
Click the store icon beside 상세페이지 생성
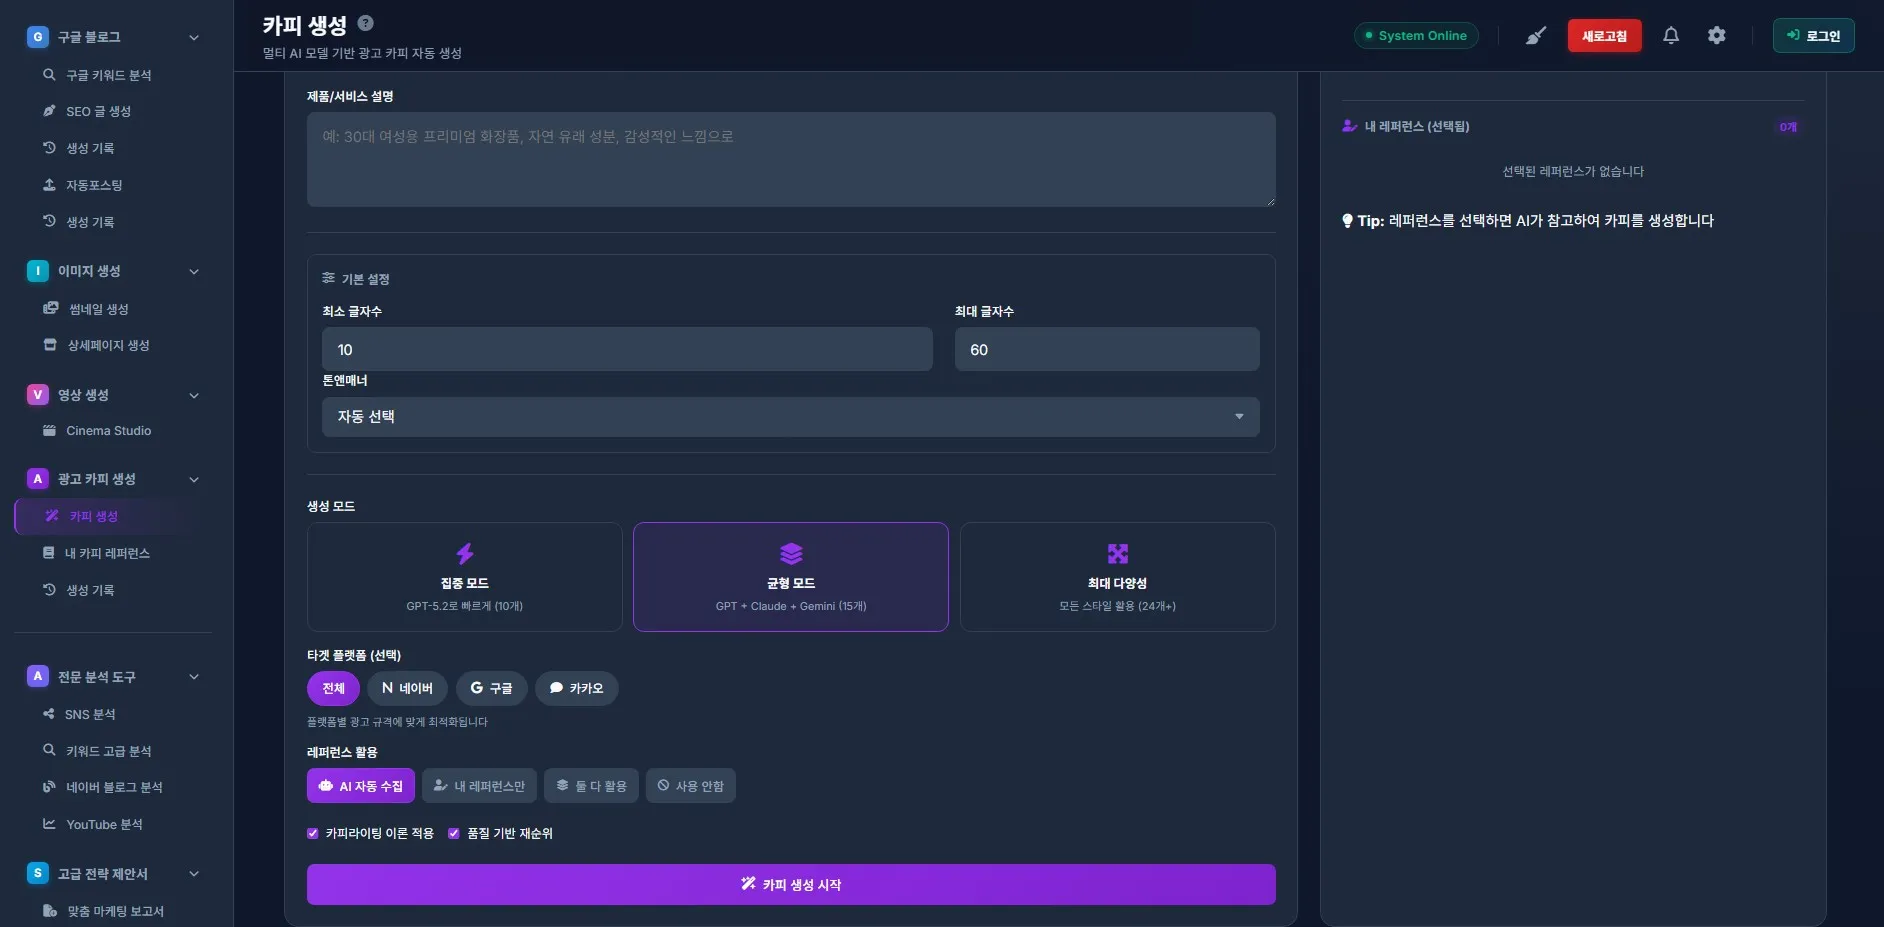point(50,345)
